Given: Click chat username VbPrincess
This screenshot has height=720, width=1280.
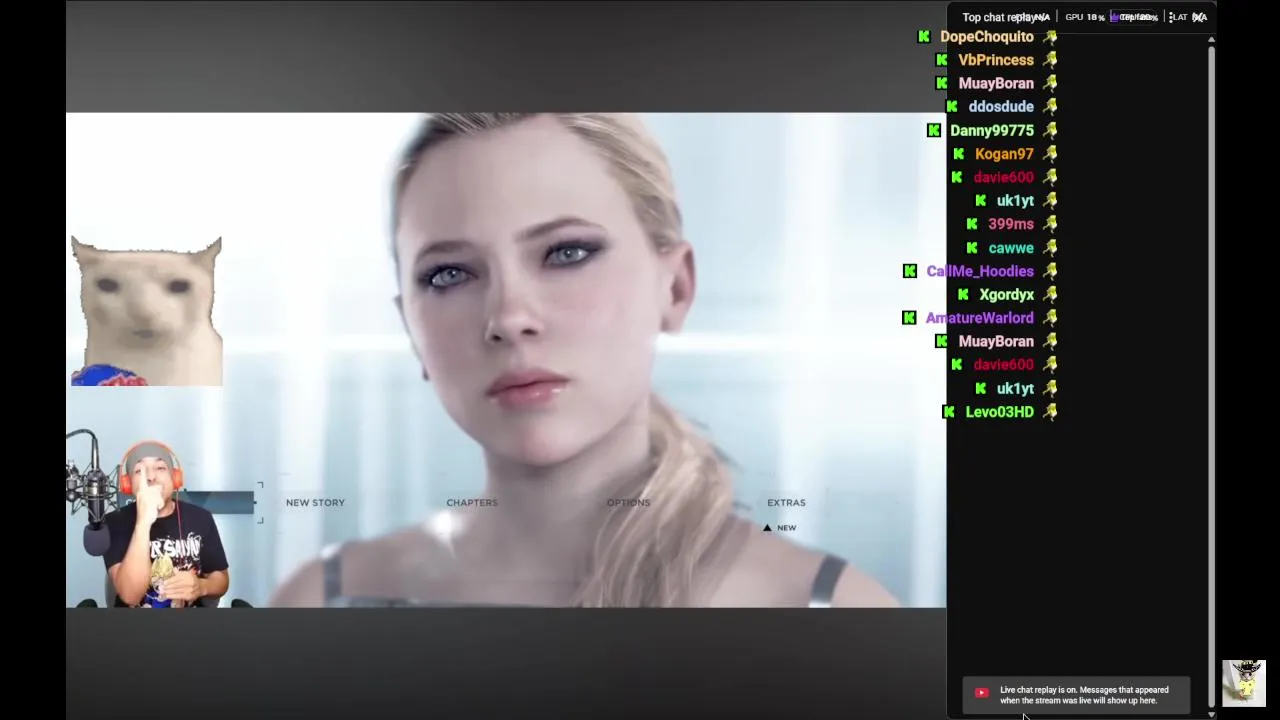Looking at the screenshot, I should pyautogui.click(x=996, y=60).
